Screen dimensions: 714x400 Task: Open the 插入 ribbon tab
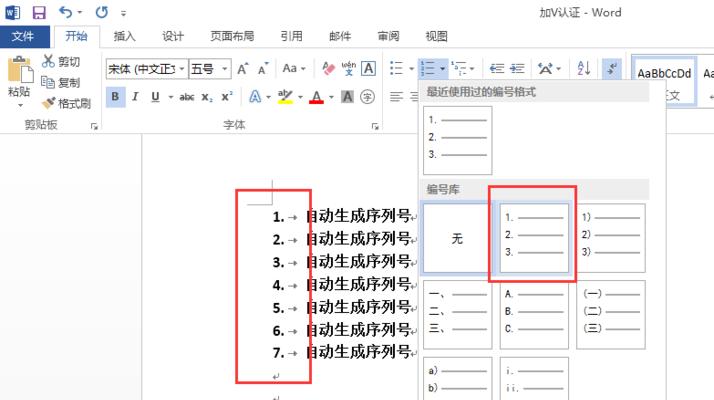125,37
